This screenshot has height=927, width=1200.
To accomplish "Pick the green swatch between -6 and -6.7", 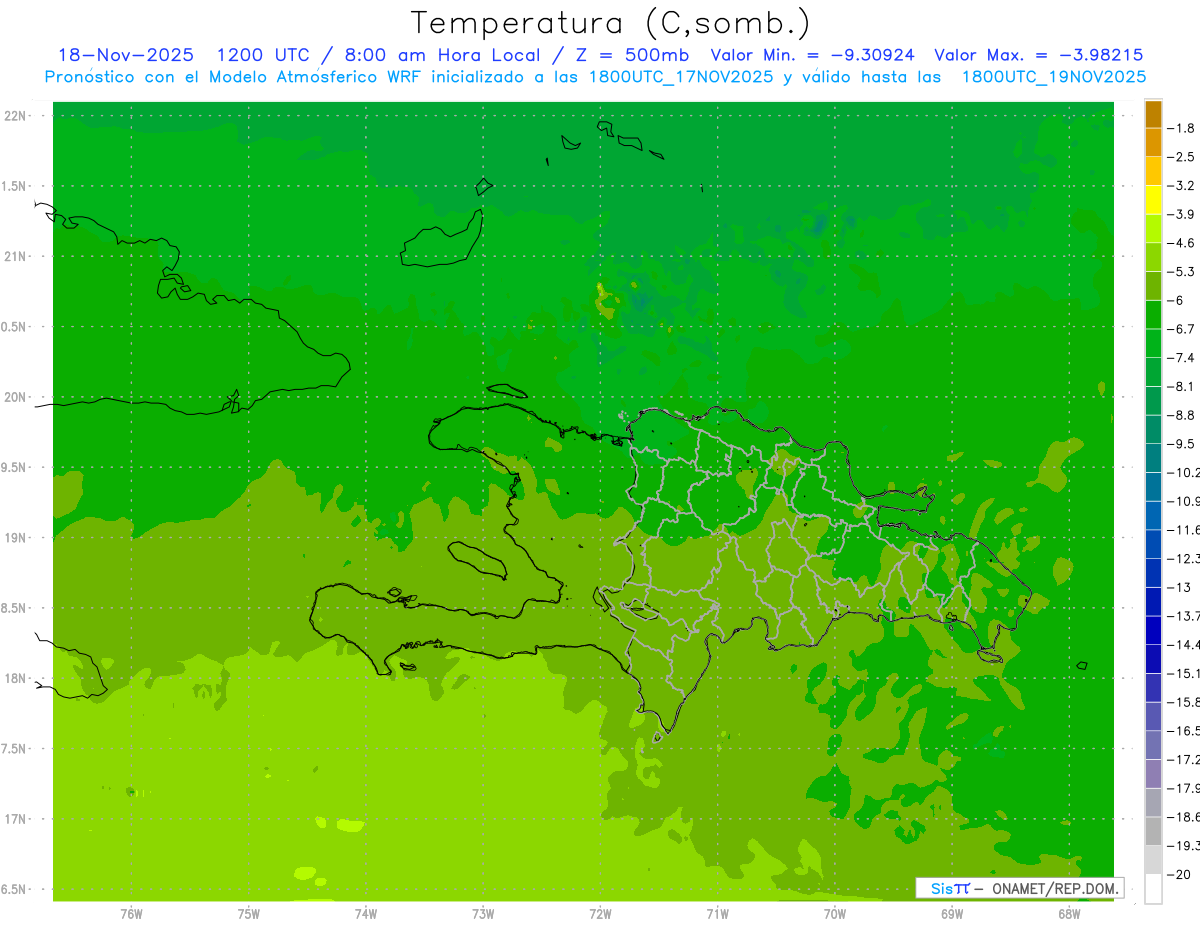I will (x=1153, y=314).
